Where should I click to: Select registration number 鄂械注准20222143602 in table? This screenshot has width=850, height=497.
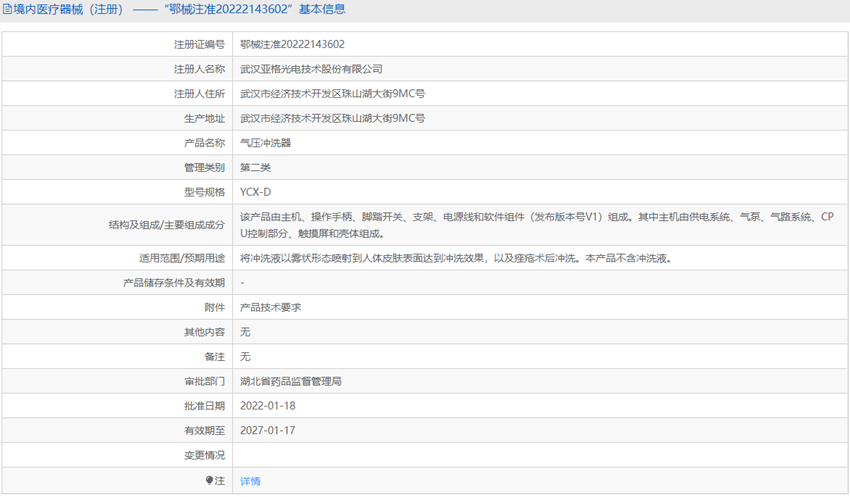click(x=292, y=44)
